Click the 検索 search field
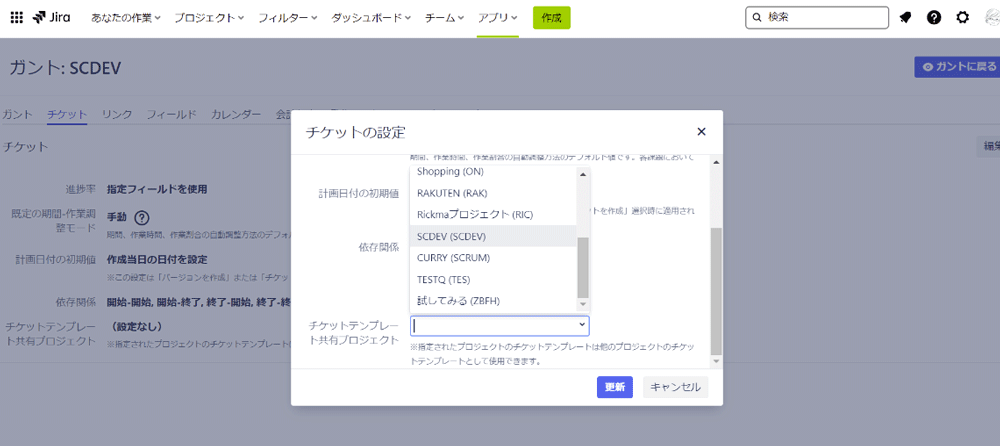The height and width of the screenshot is (446, 1000). pos(817,18)
